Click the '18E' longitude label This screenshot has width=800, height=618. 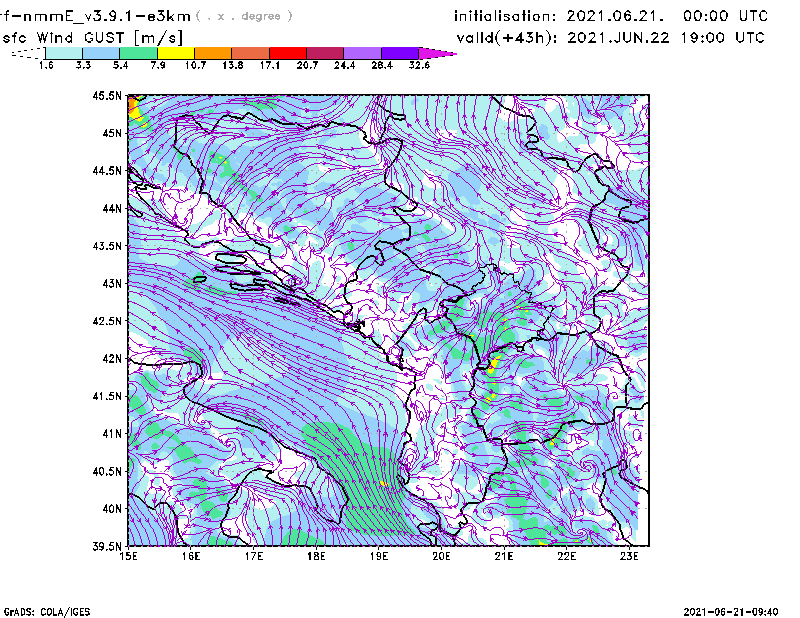(x=316, y=556)
